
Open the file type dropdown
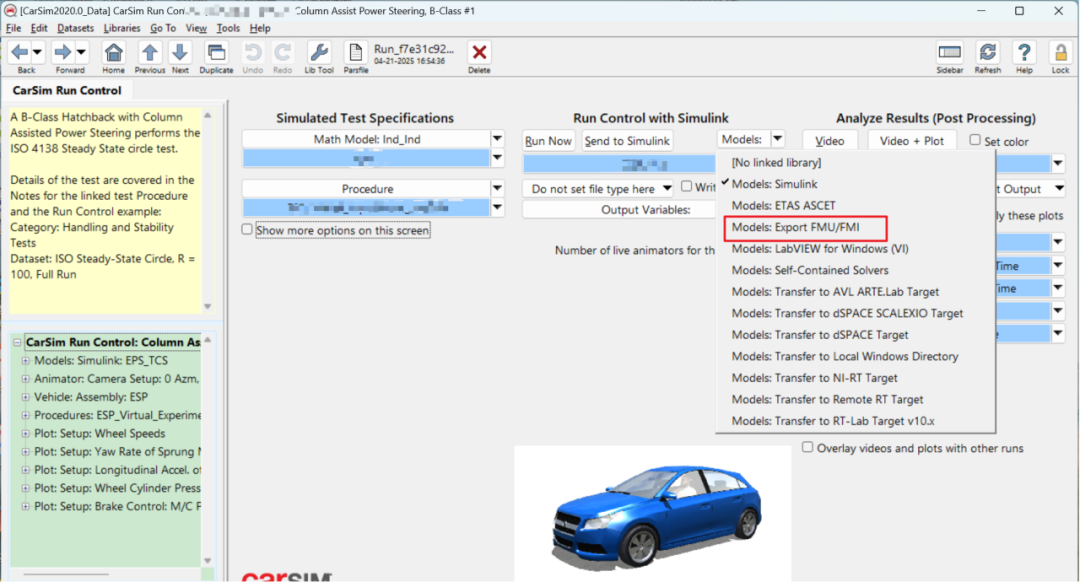(x=598, y=189)
